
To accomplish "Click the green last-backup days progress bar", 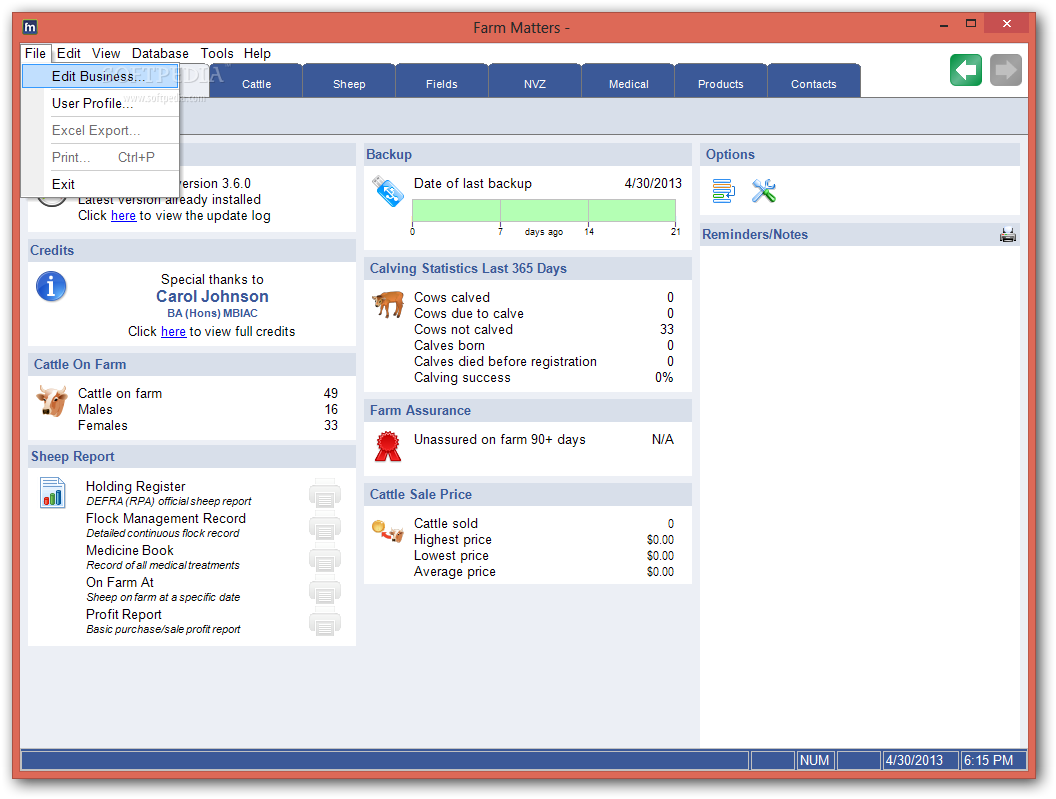I will pos(543,211).
